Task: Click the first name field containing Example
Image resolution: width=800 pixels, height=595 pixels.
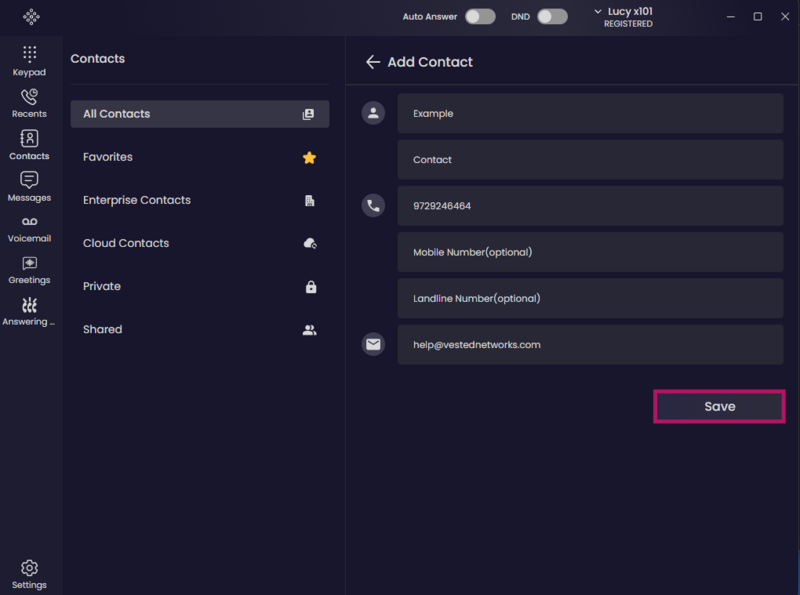Action: click(x=590, y=113)
